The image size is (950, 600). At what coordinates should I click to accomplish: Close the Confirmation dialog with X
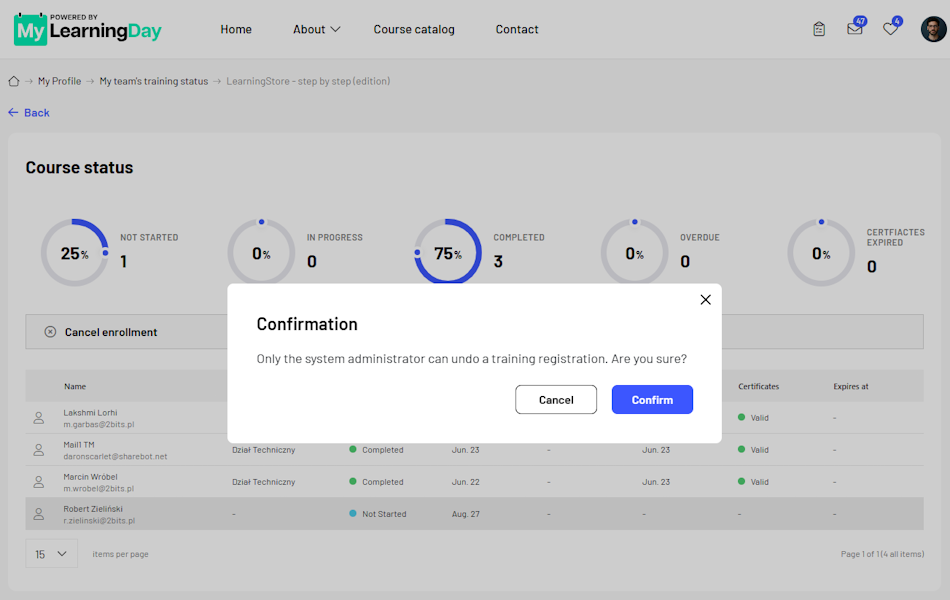[x=705, y=299]
